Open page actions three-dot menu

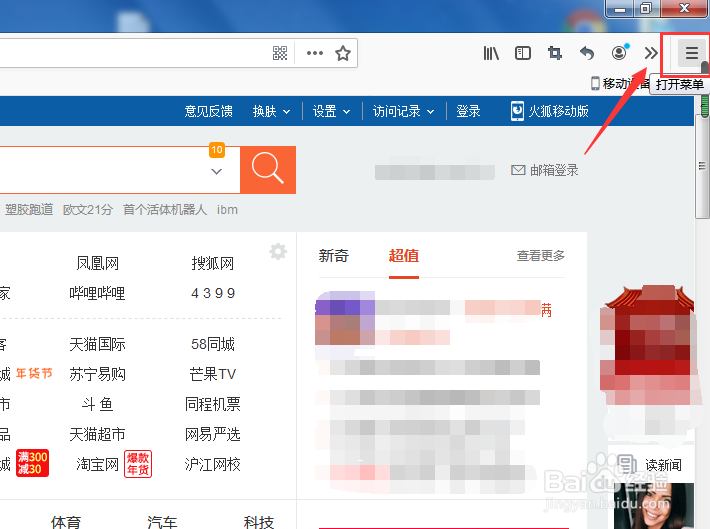tap(315, 53)
